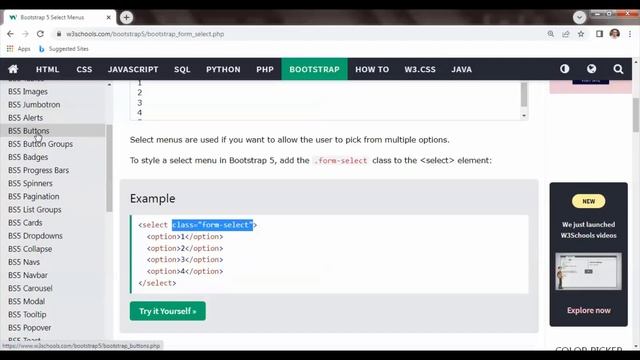Select the BOOTSTRAP menu

[314, 69]
